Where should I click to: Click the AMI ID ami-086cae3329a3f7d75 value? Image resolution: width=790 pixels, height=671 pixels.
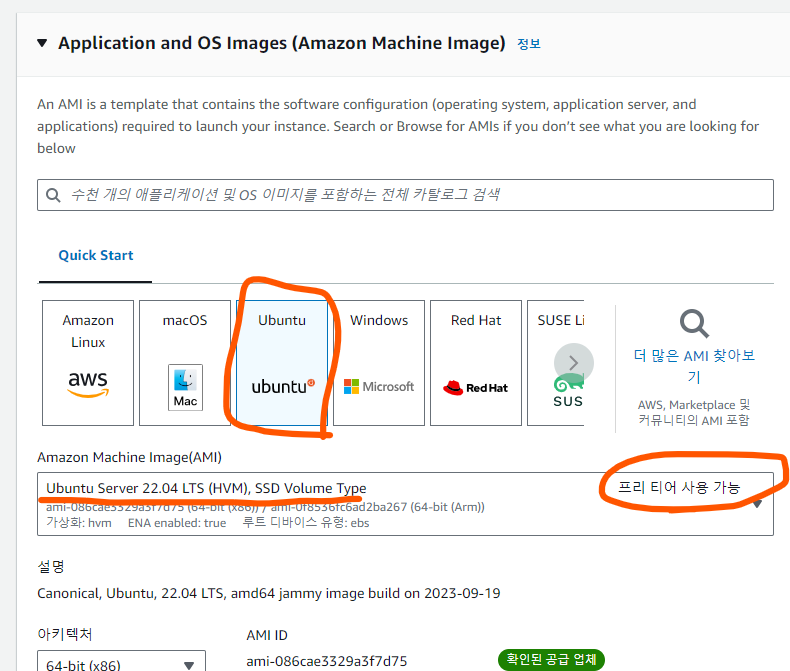326,661
